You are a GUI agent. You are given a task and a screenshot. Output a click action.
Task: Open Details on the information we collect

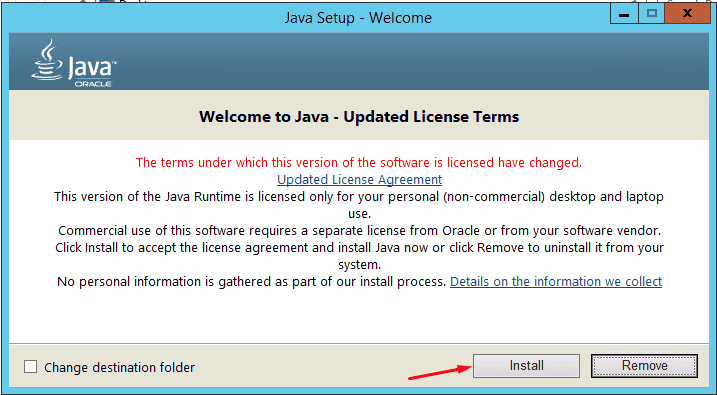(x=556, y=282)
